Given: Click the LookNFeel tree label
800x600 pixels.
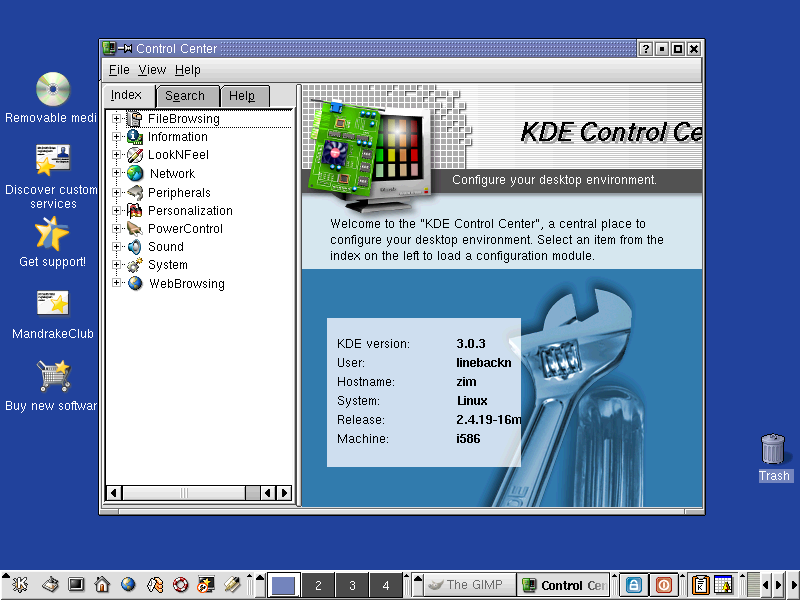Looking at the screenshot, I should pyautogui.click(x=178, y=155).
